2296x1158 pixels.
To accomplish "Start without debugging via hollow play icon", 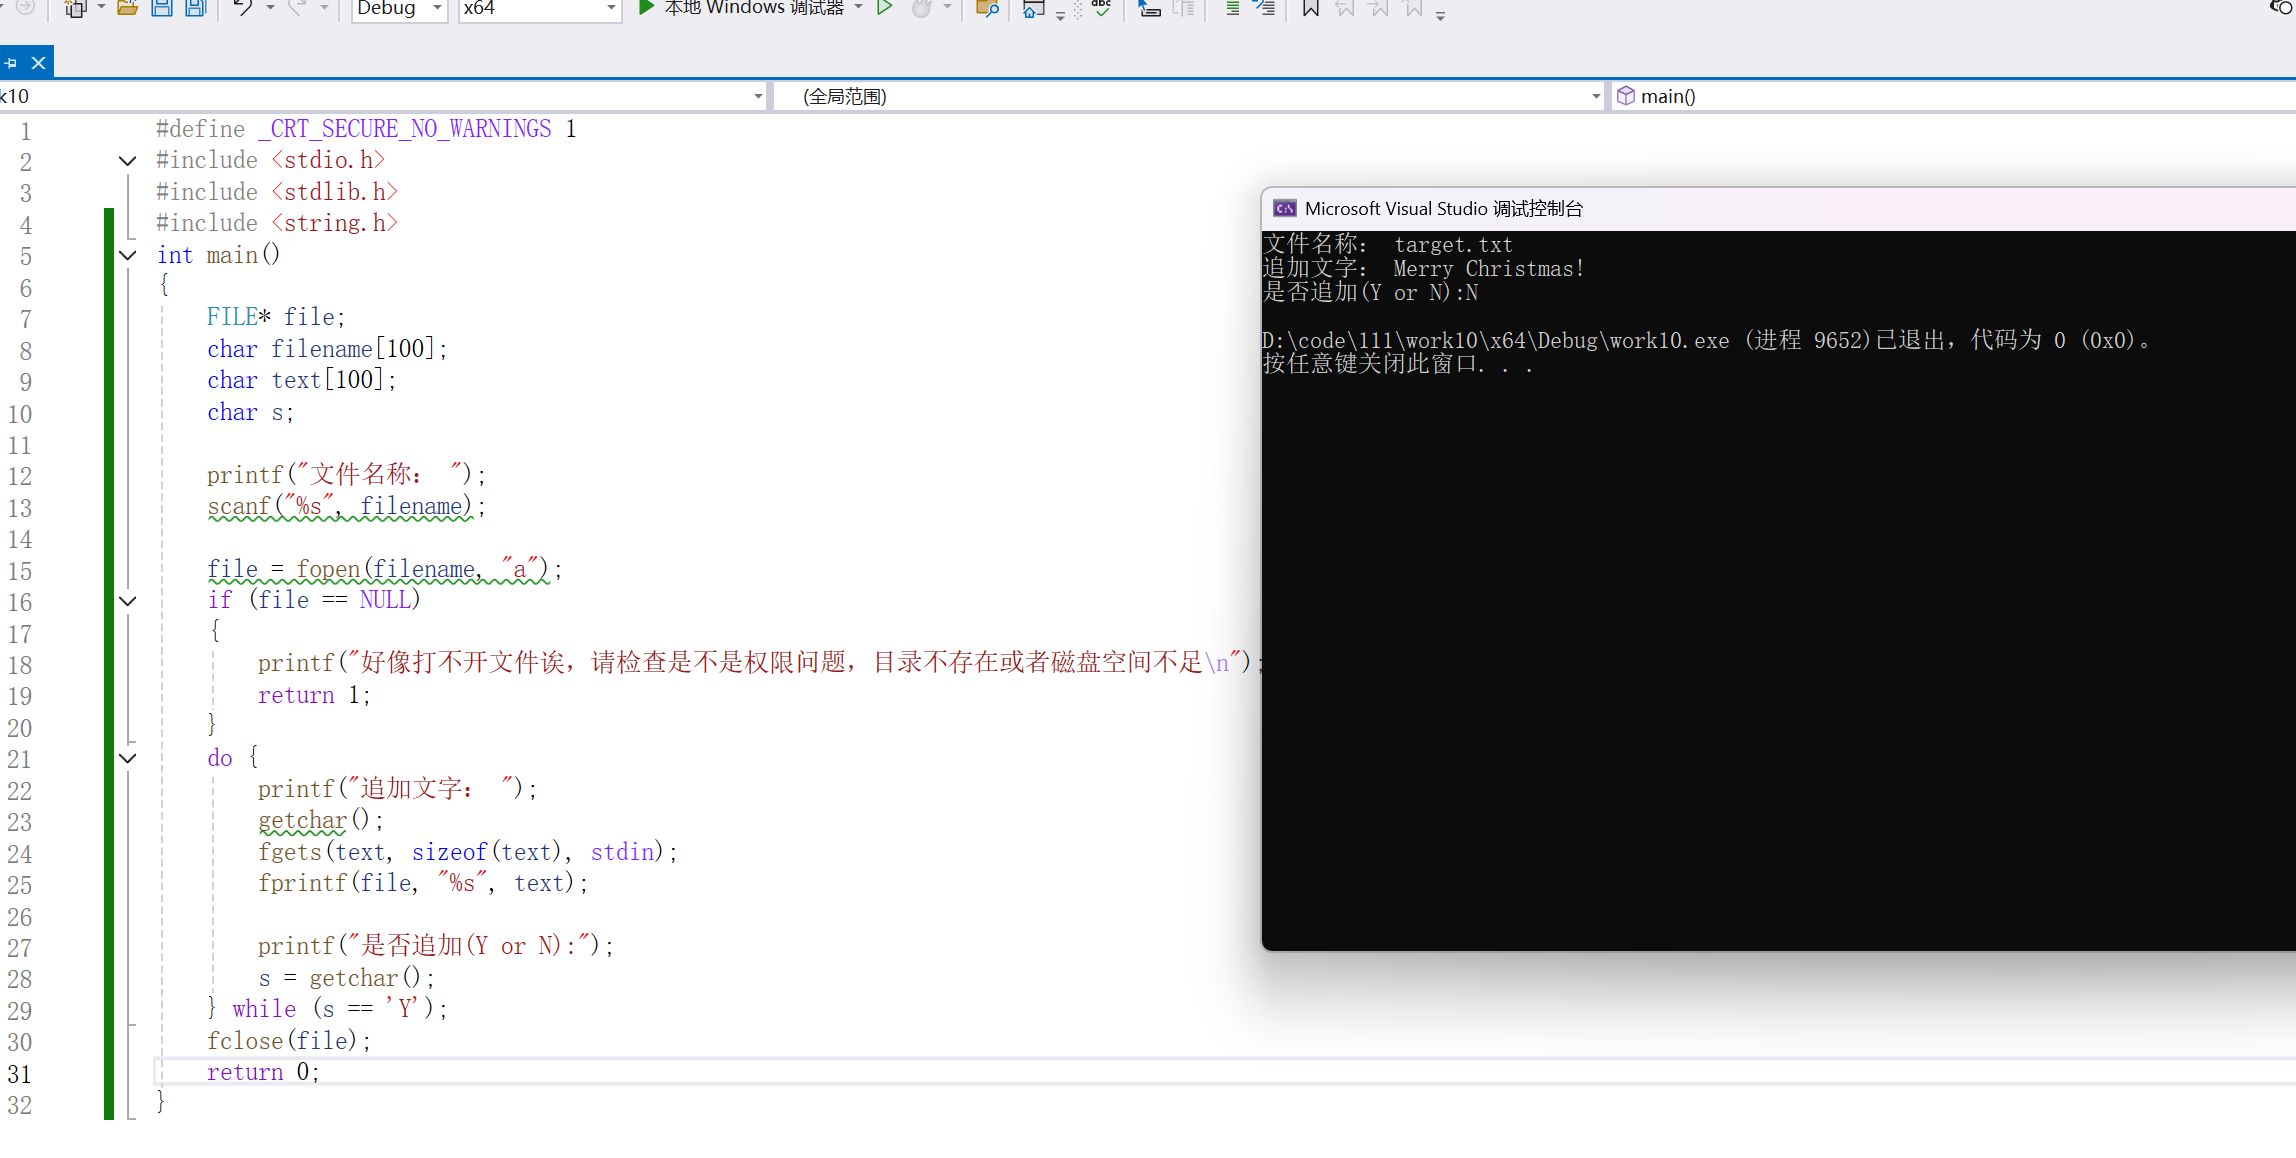I will 884,8.
